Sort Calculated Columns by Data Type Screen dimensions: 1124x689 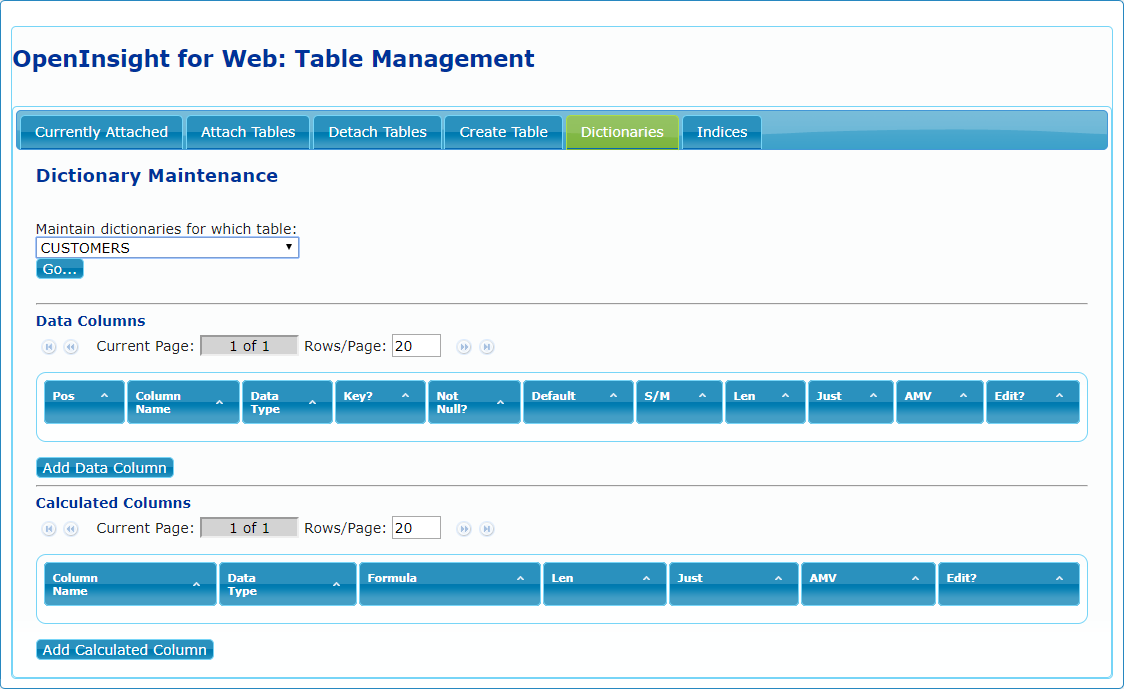coord(288,584)
